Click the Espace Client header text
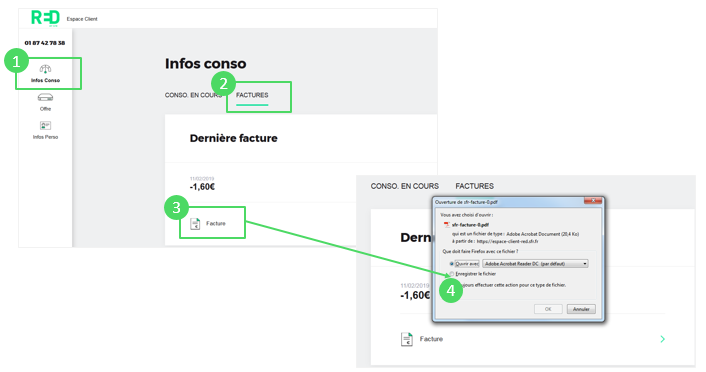Screen dimensions: 706x372 (82, 19)
